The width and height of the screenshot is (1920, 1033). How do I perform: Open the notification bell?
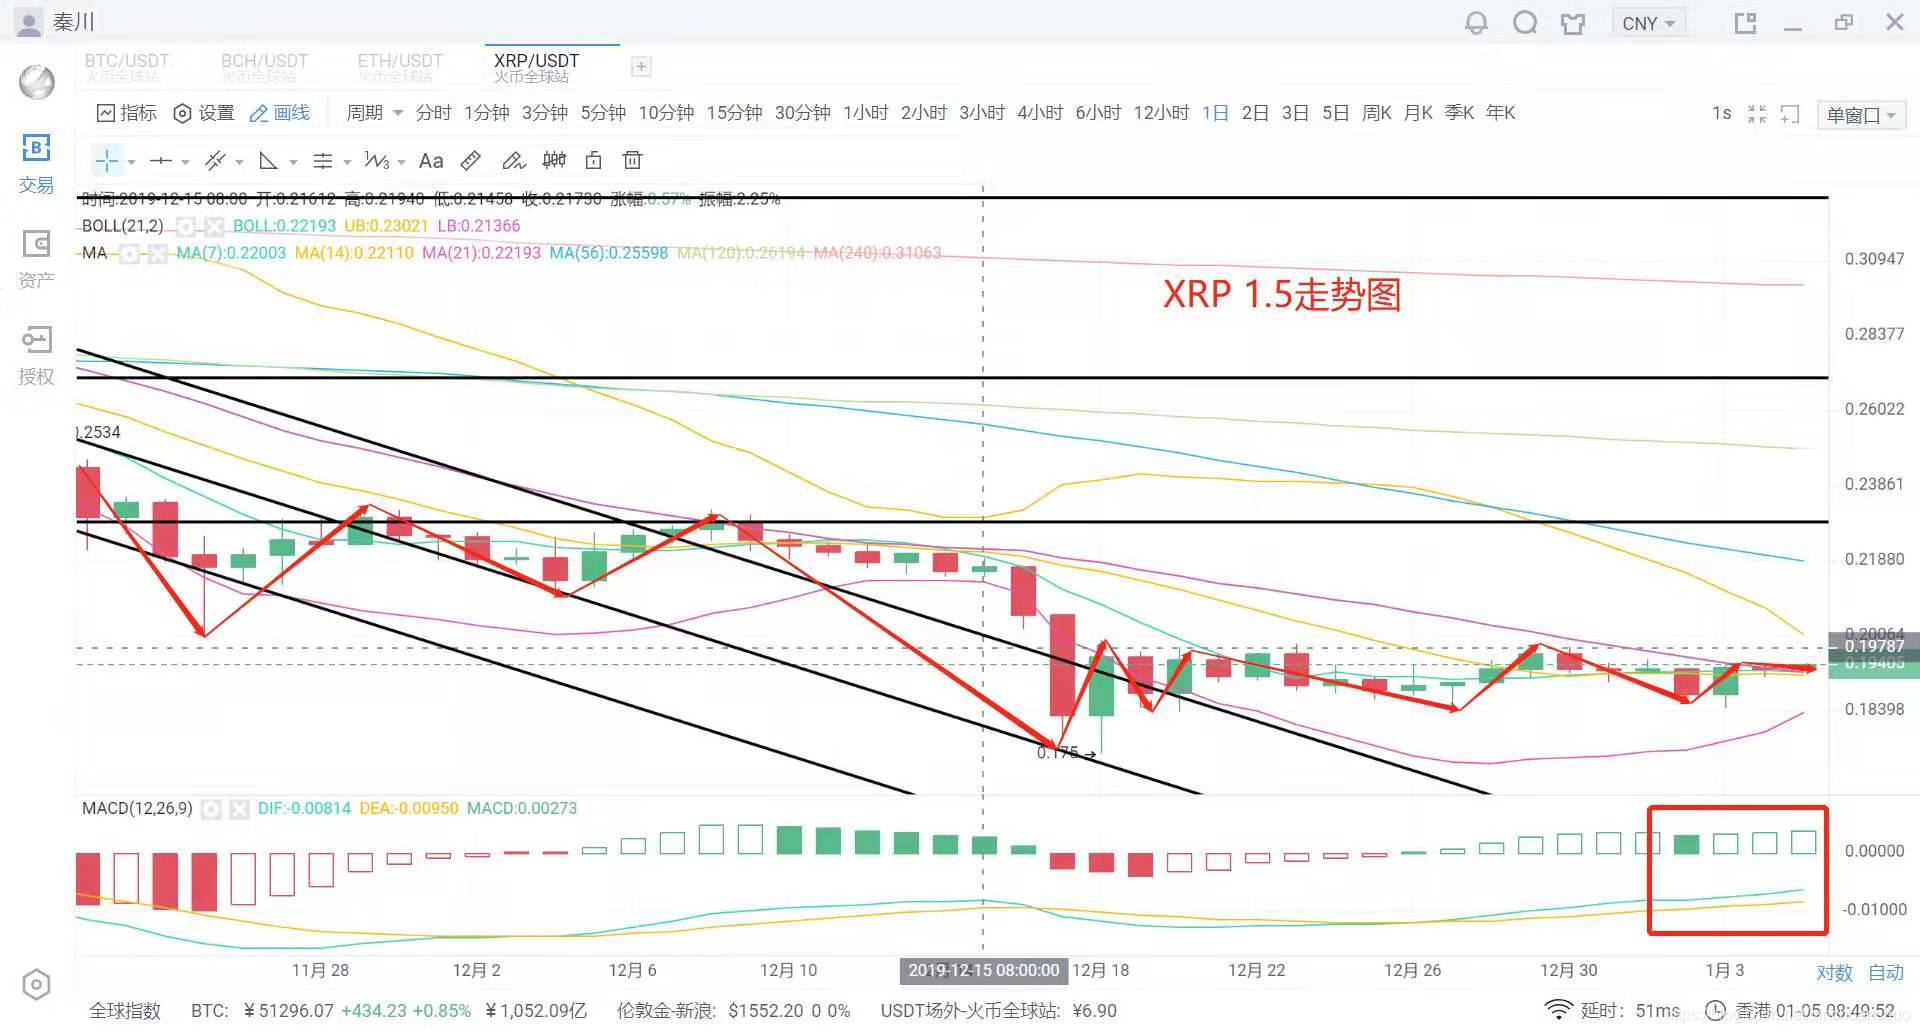[x=1476, y=22]
